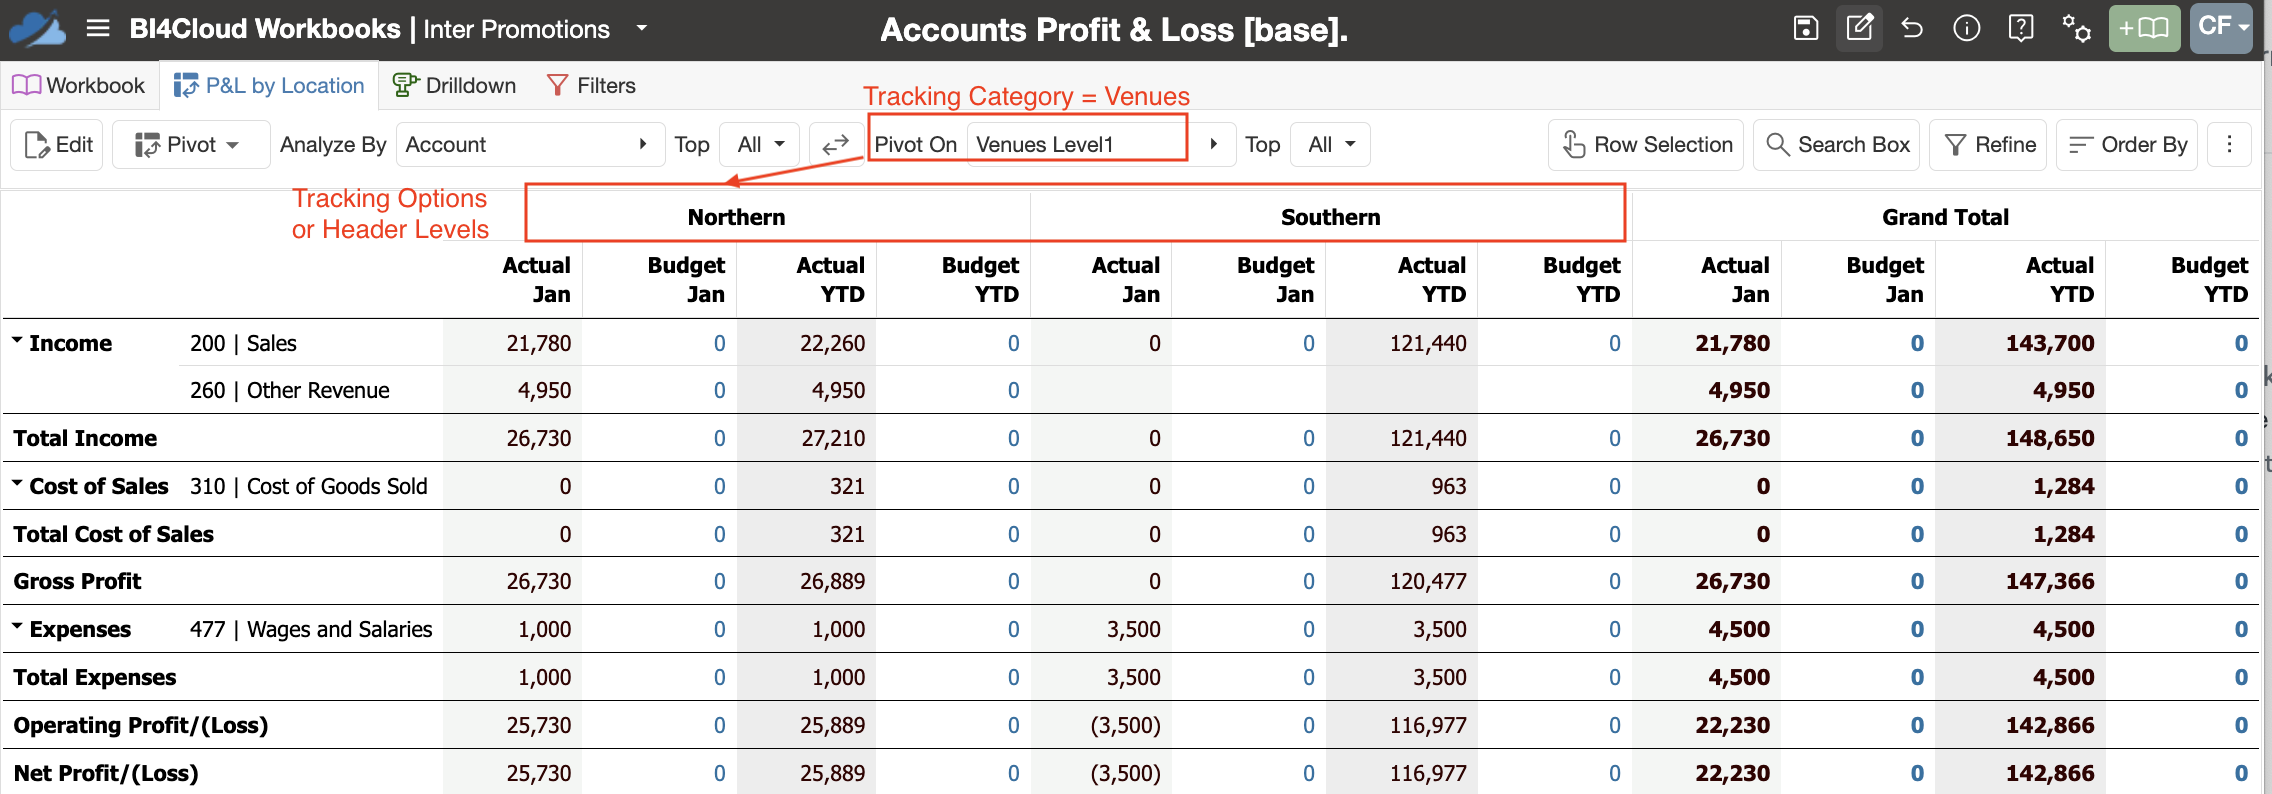
Task: Click the Order By button
Action: (2127, 145)
